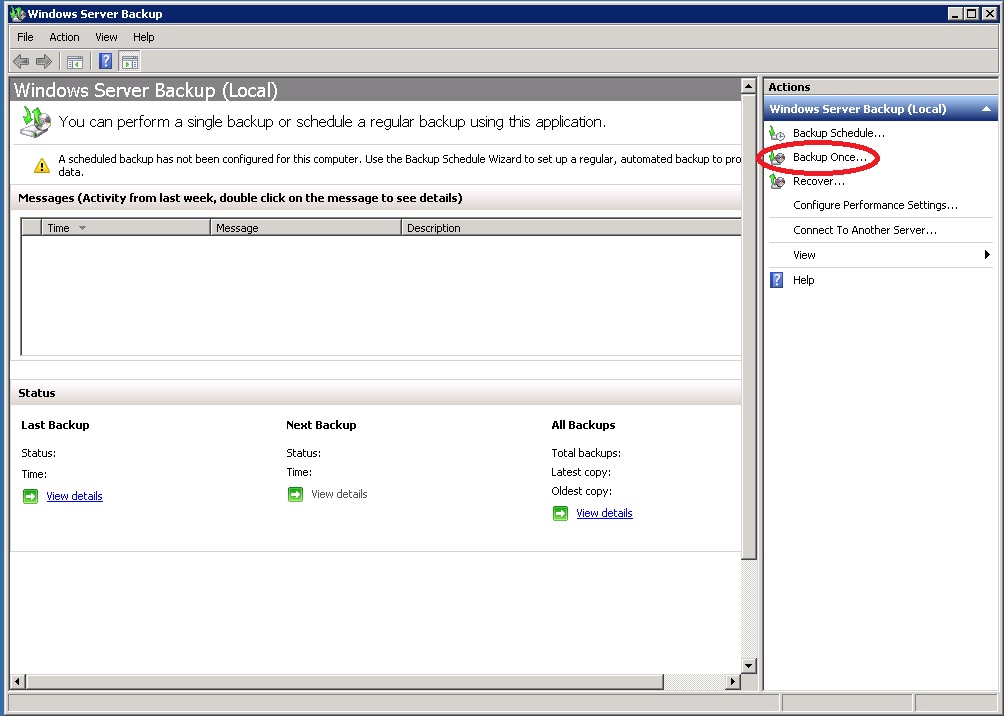Click the Status section heading
The height and width of the screenshot is (716, 1004).
point(36,393)
